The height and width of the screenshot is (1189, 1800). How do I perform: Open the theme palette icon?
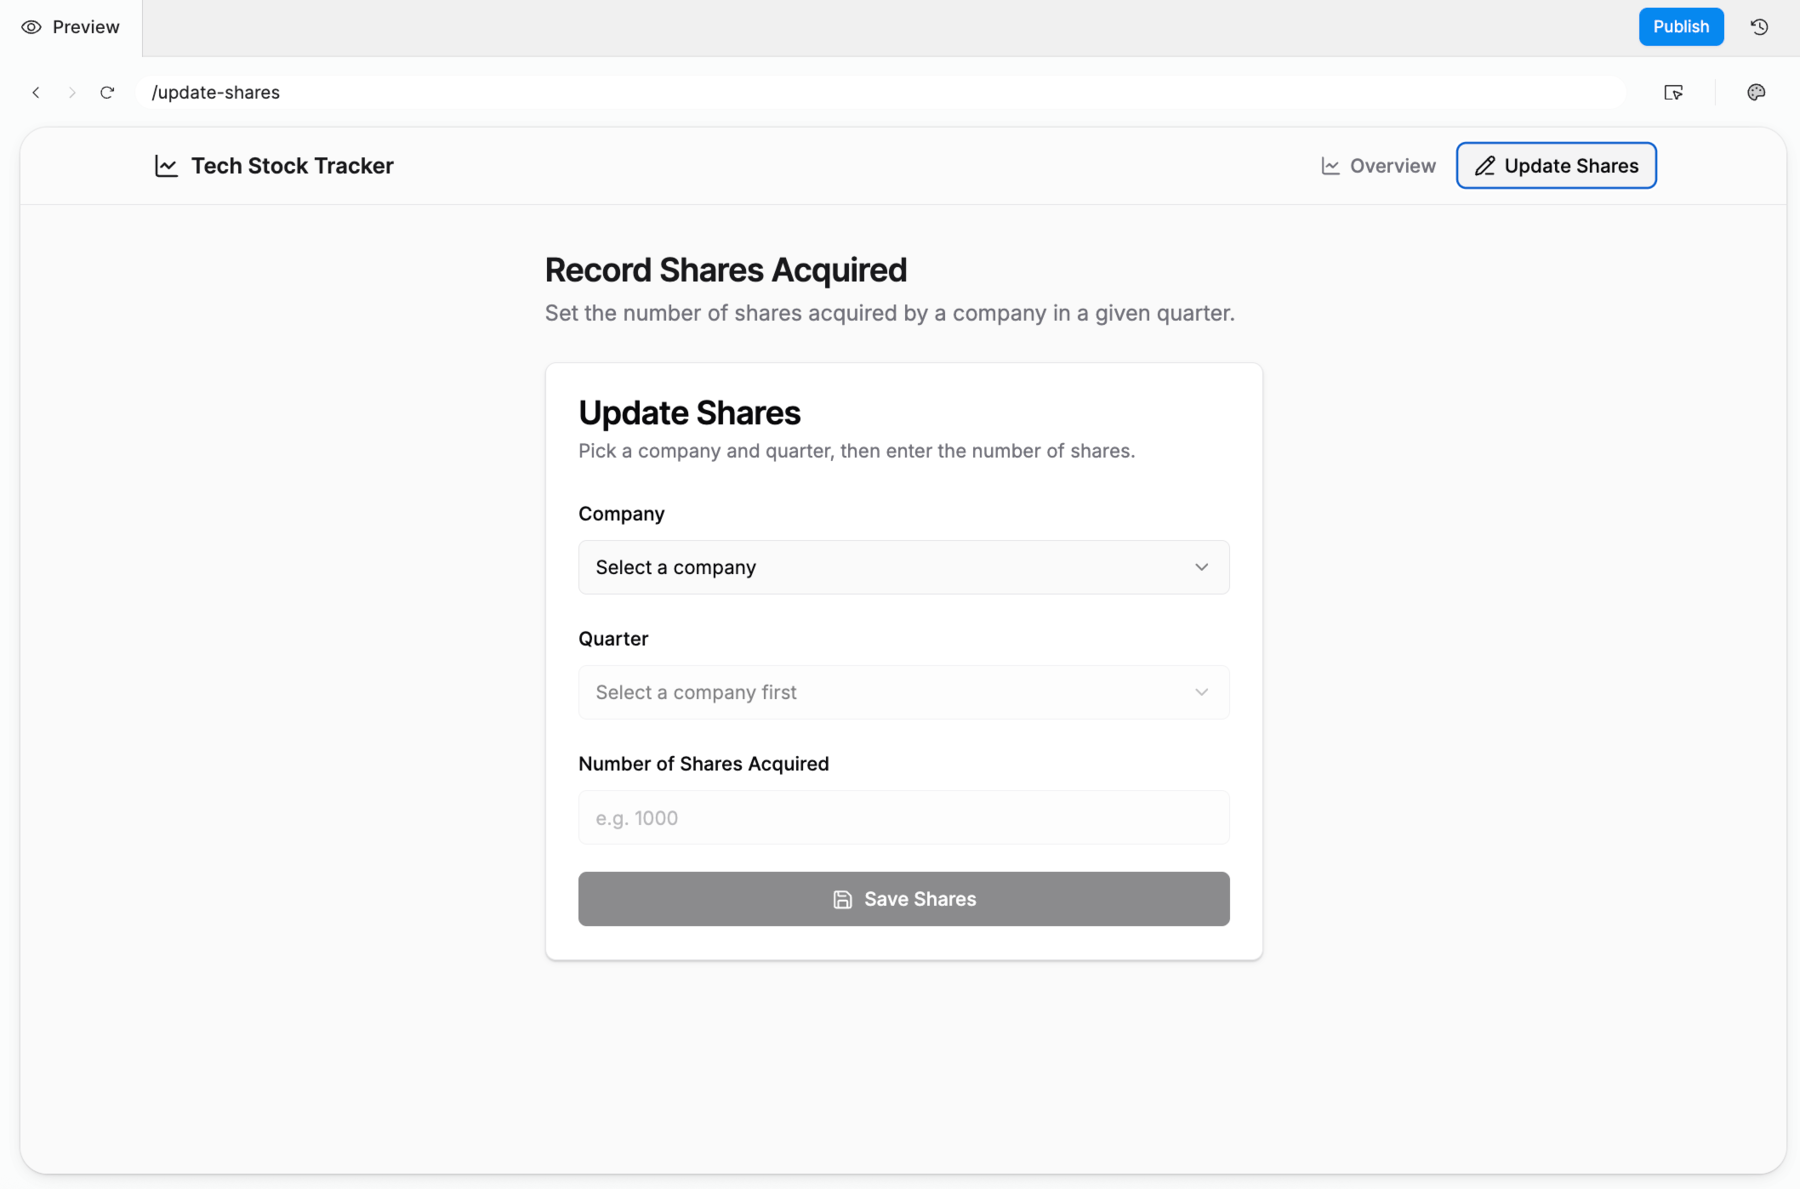1756,92
